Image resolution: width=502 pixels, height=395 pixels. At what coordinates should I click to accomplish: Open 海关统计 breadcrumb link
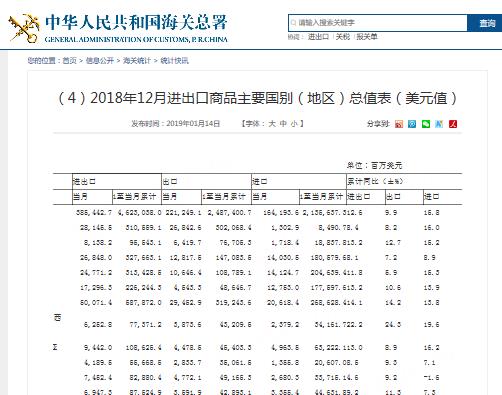click(x=137, y=61)
